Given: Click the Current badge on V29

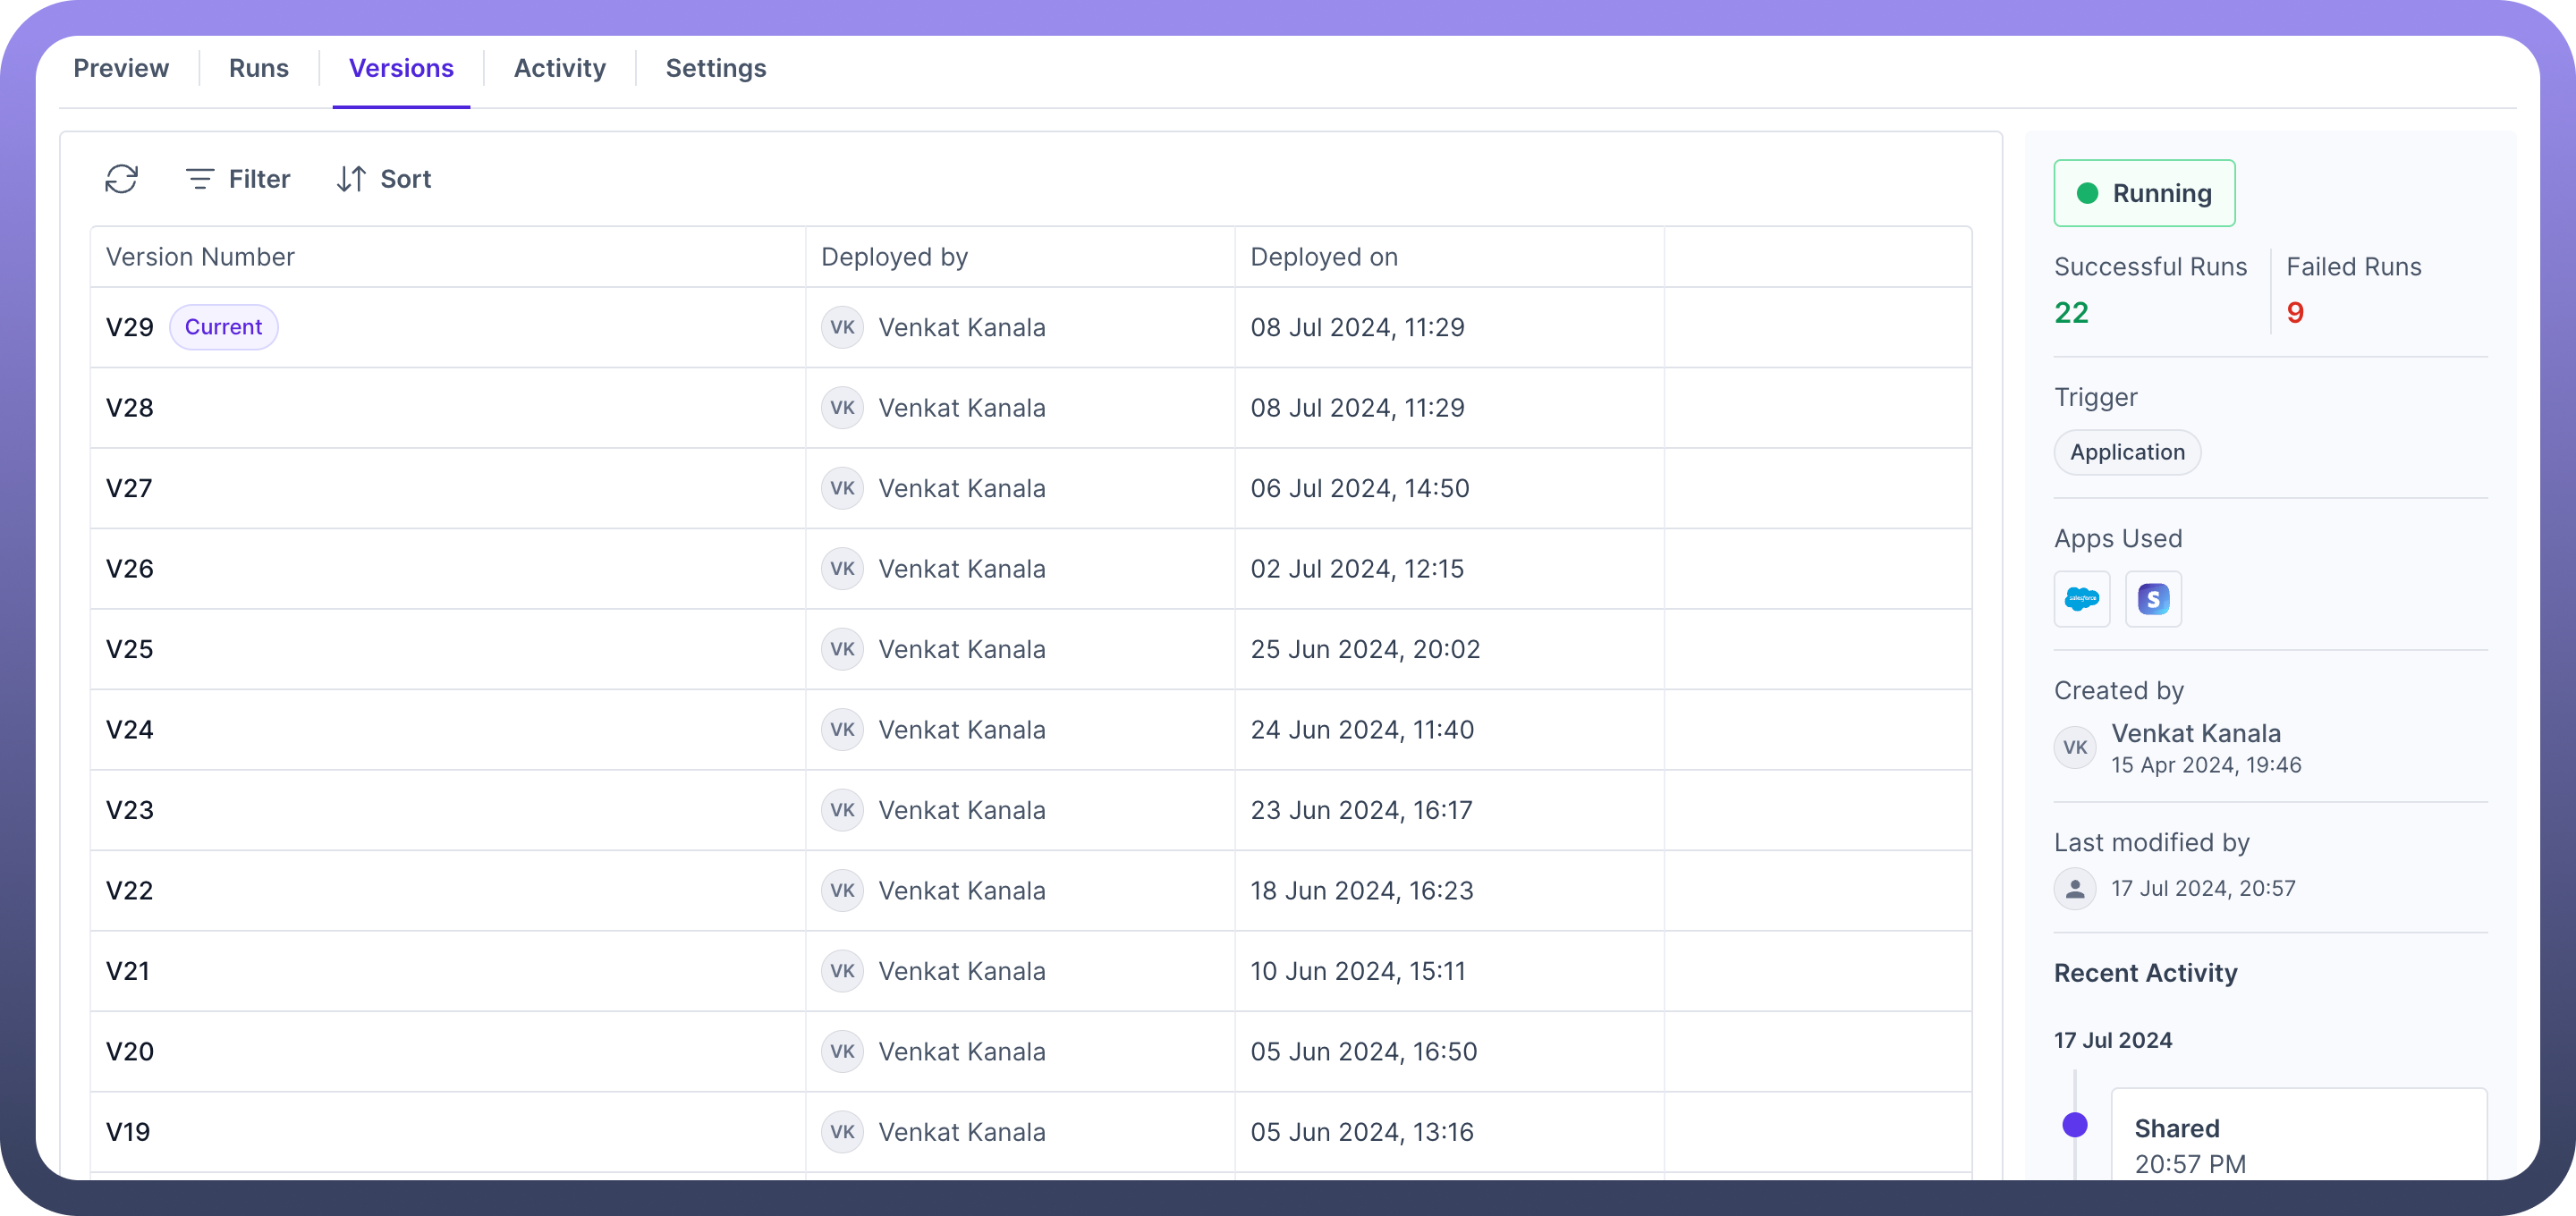Looking at the screenshot, I should pyautogui.click(x=223, y=327).
